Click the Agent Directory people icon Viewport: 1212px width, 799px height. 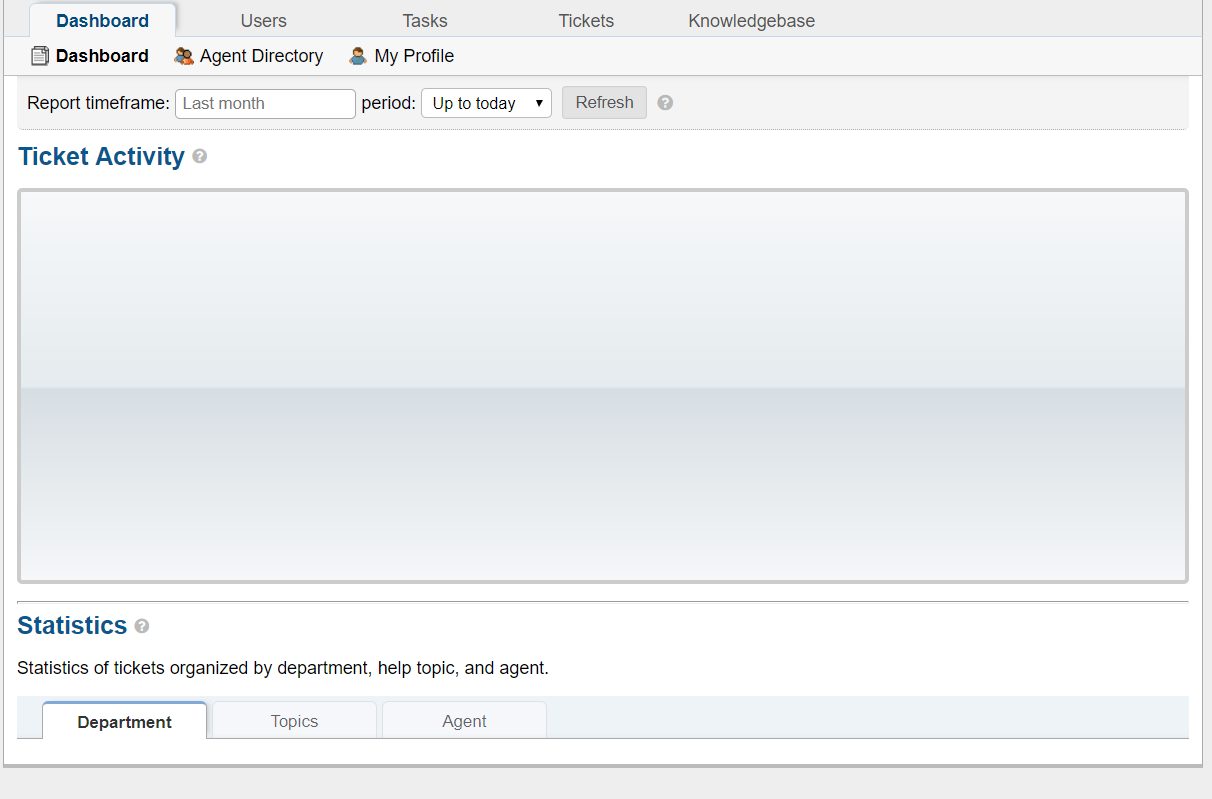[x=184, y=56]
